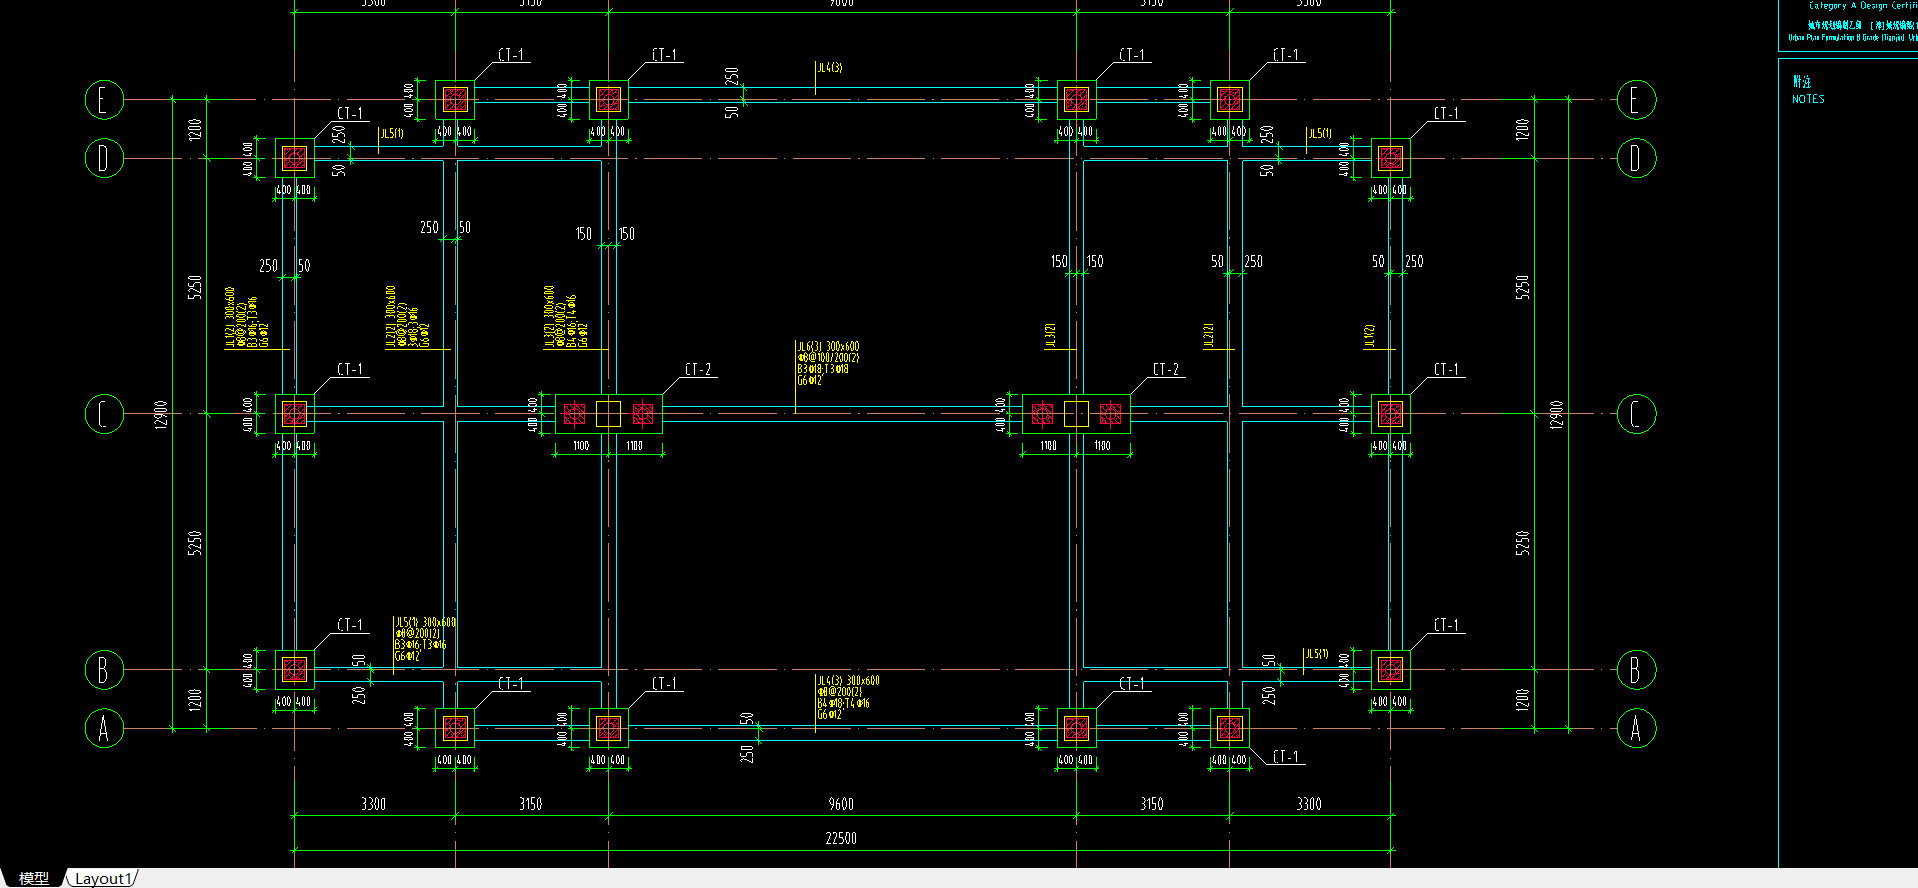This screenshot has height=888, width=1918.
Task: Switch to the 模型 model tab
Action: (33, 878)
